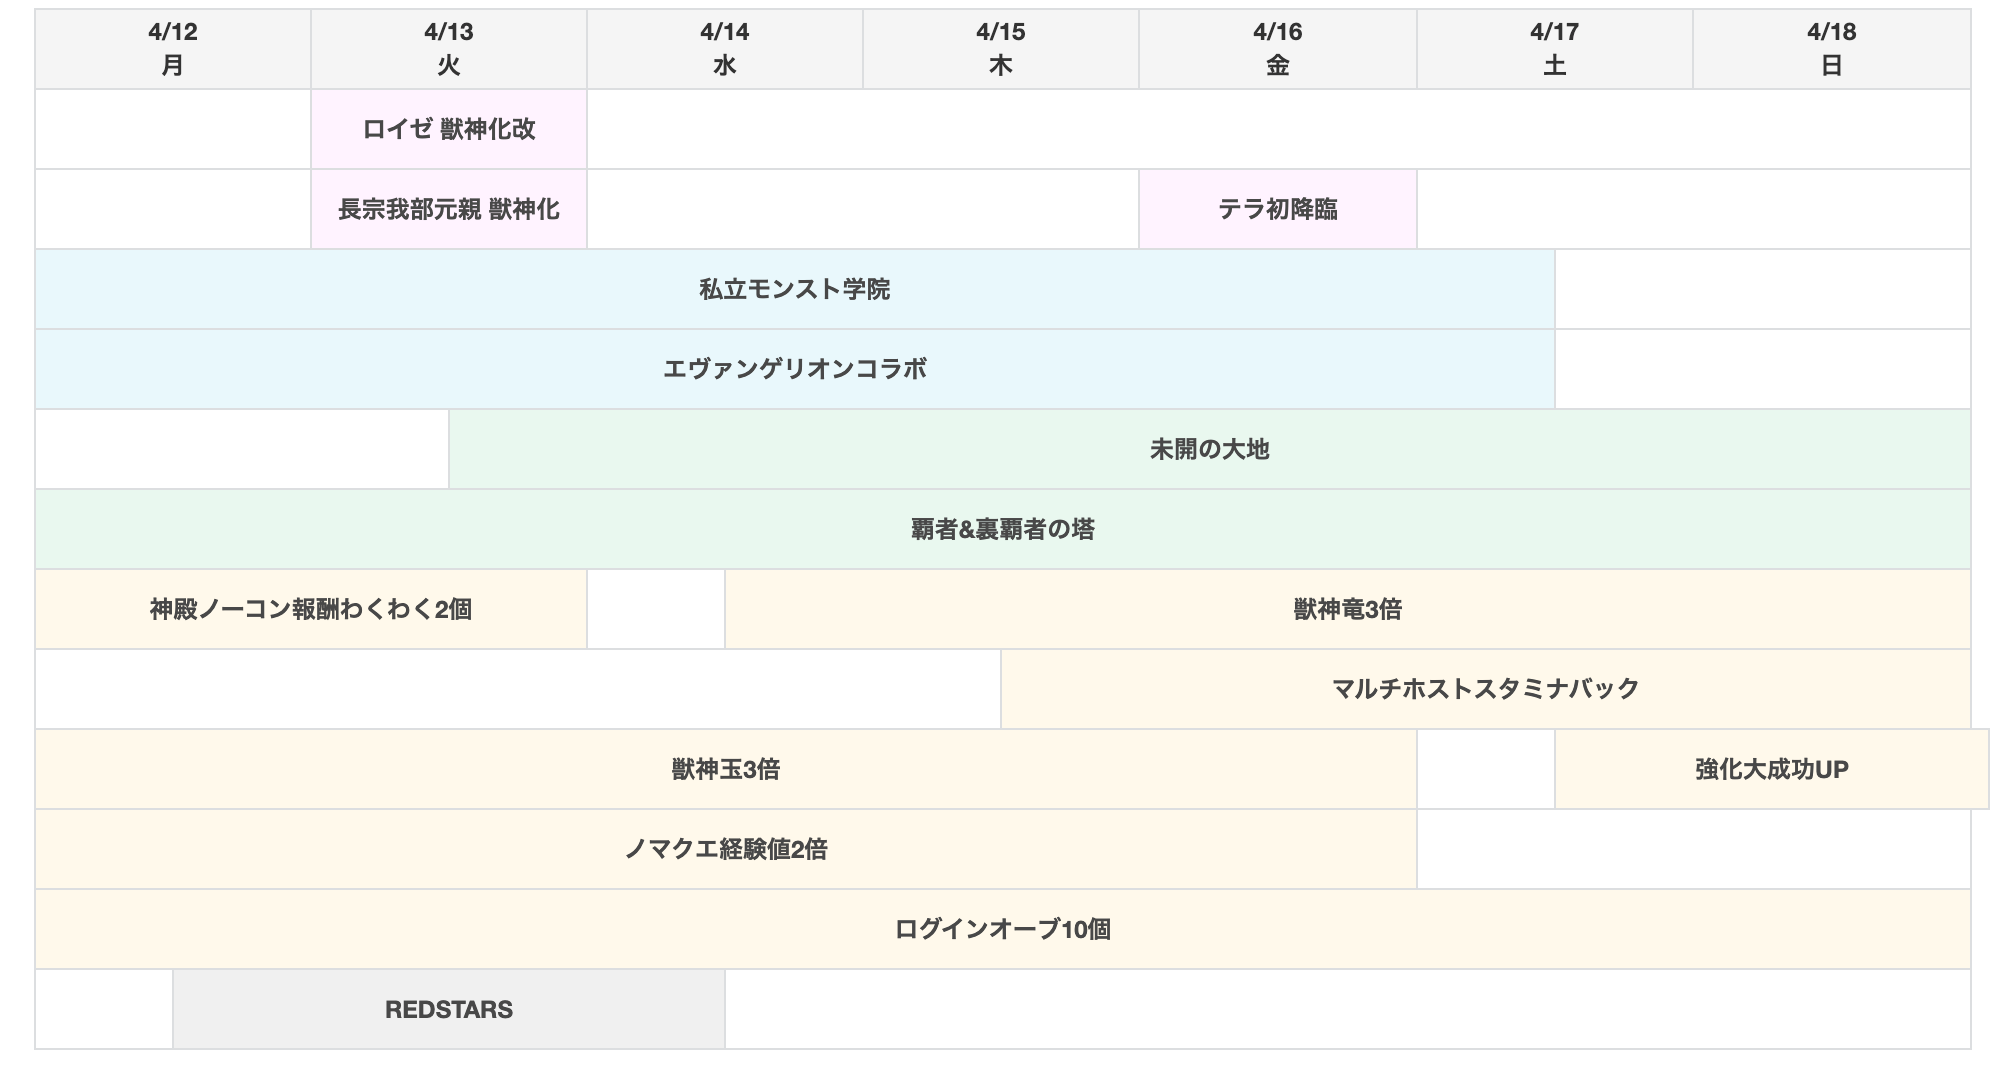
Task: Click the 4/18 日 column header
Action: (1832, 49)
